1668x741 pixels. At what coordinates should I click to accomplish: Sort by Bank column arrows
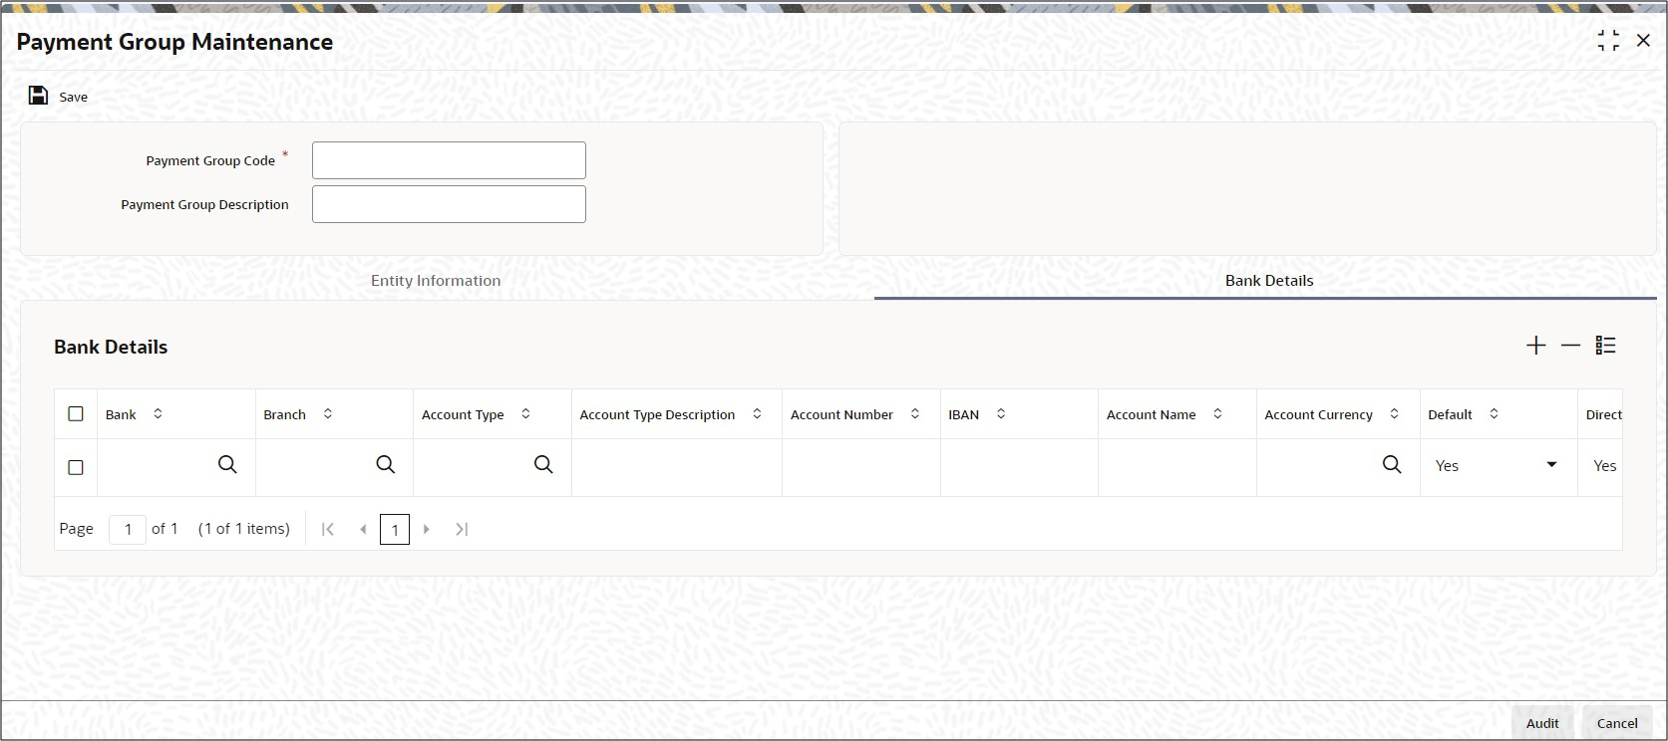tap(158, 414)
